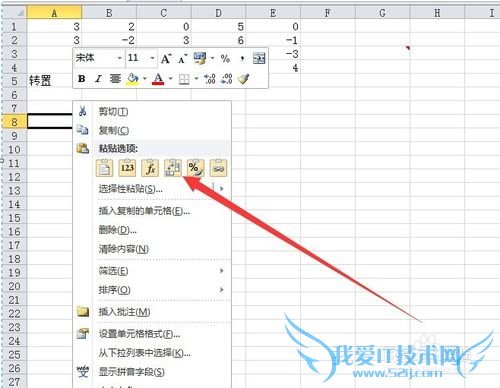Click cell D2 containing 6
500x388 pixels.
coord(218,40)
